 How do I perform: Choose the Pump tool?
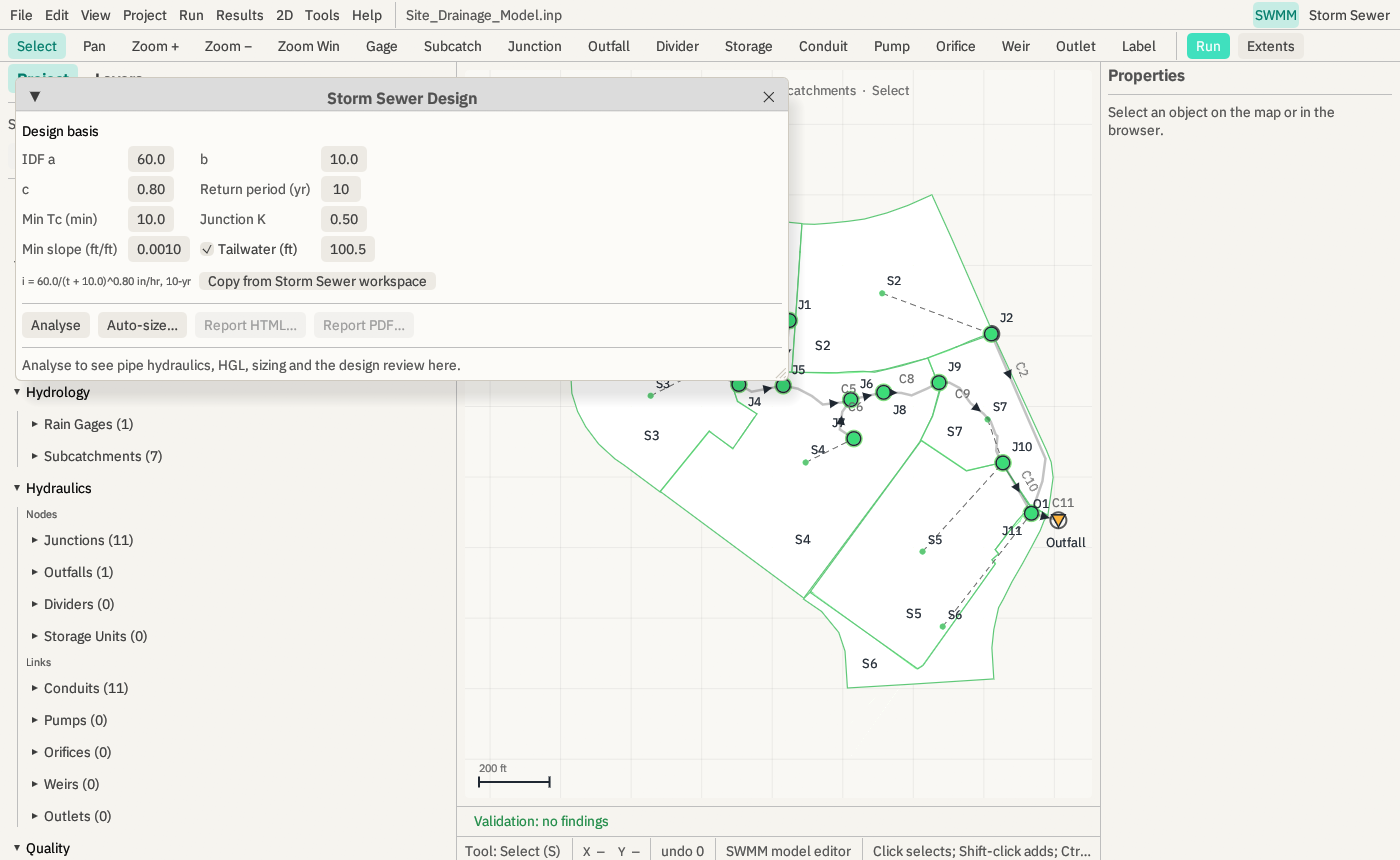[x=892, y=46]
